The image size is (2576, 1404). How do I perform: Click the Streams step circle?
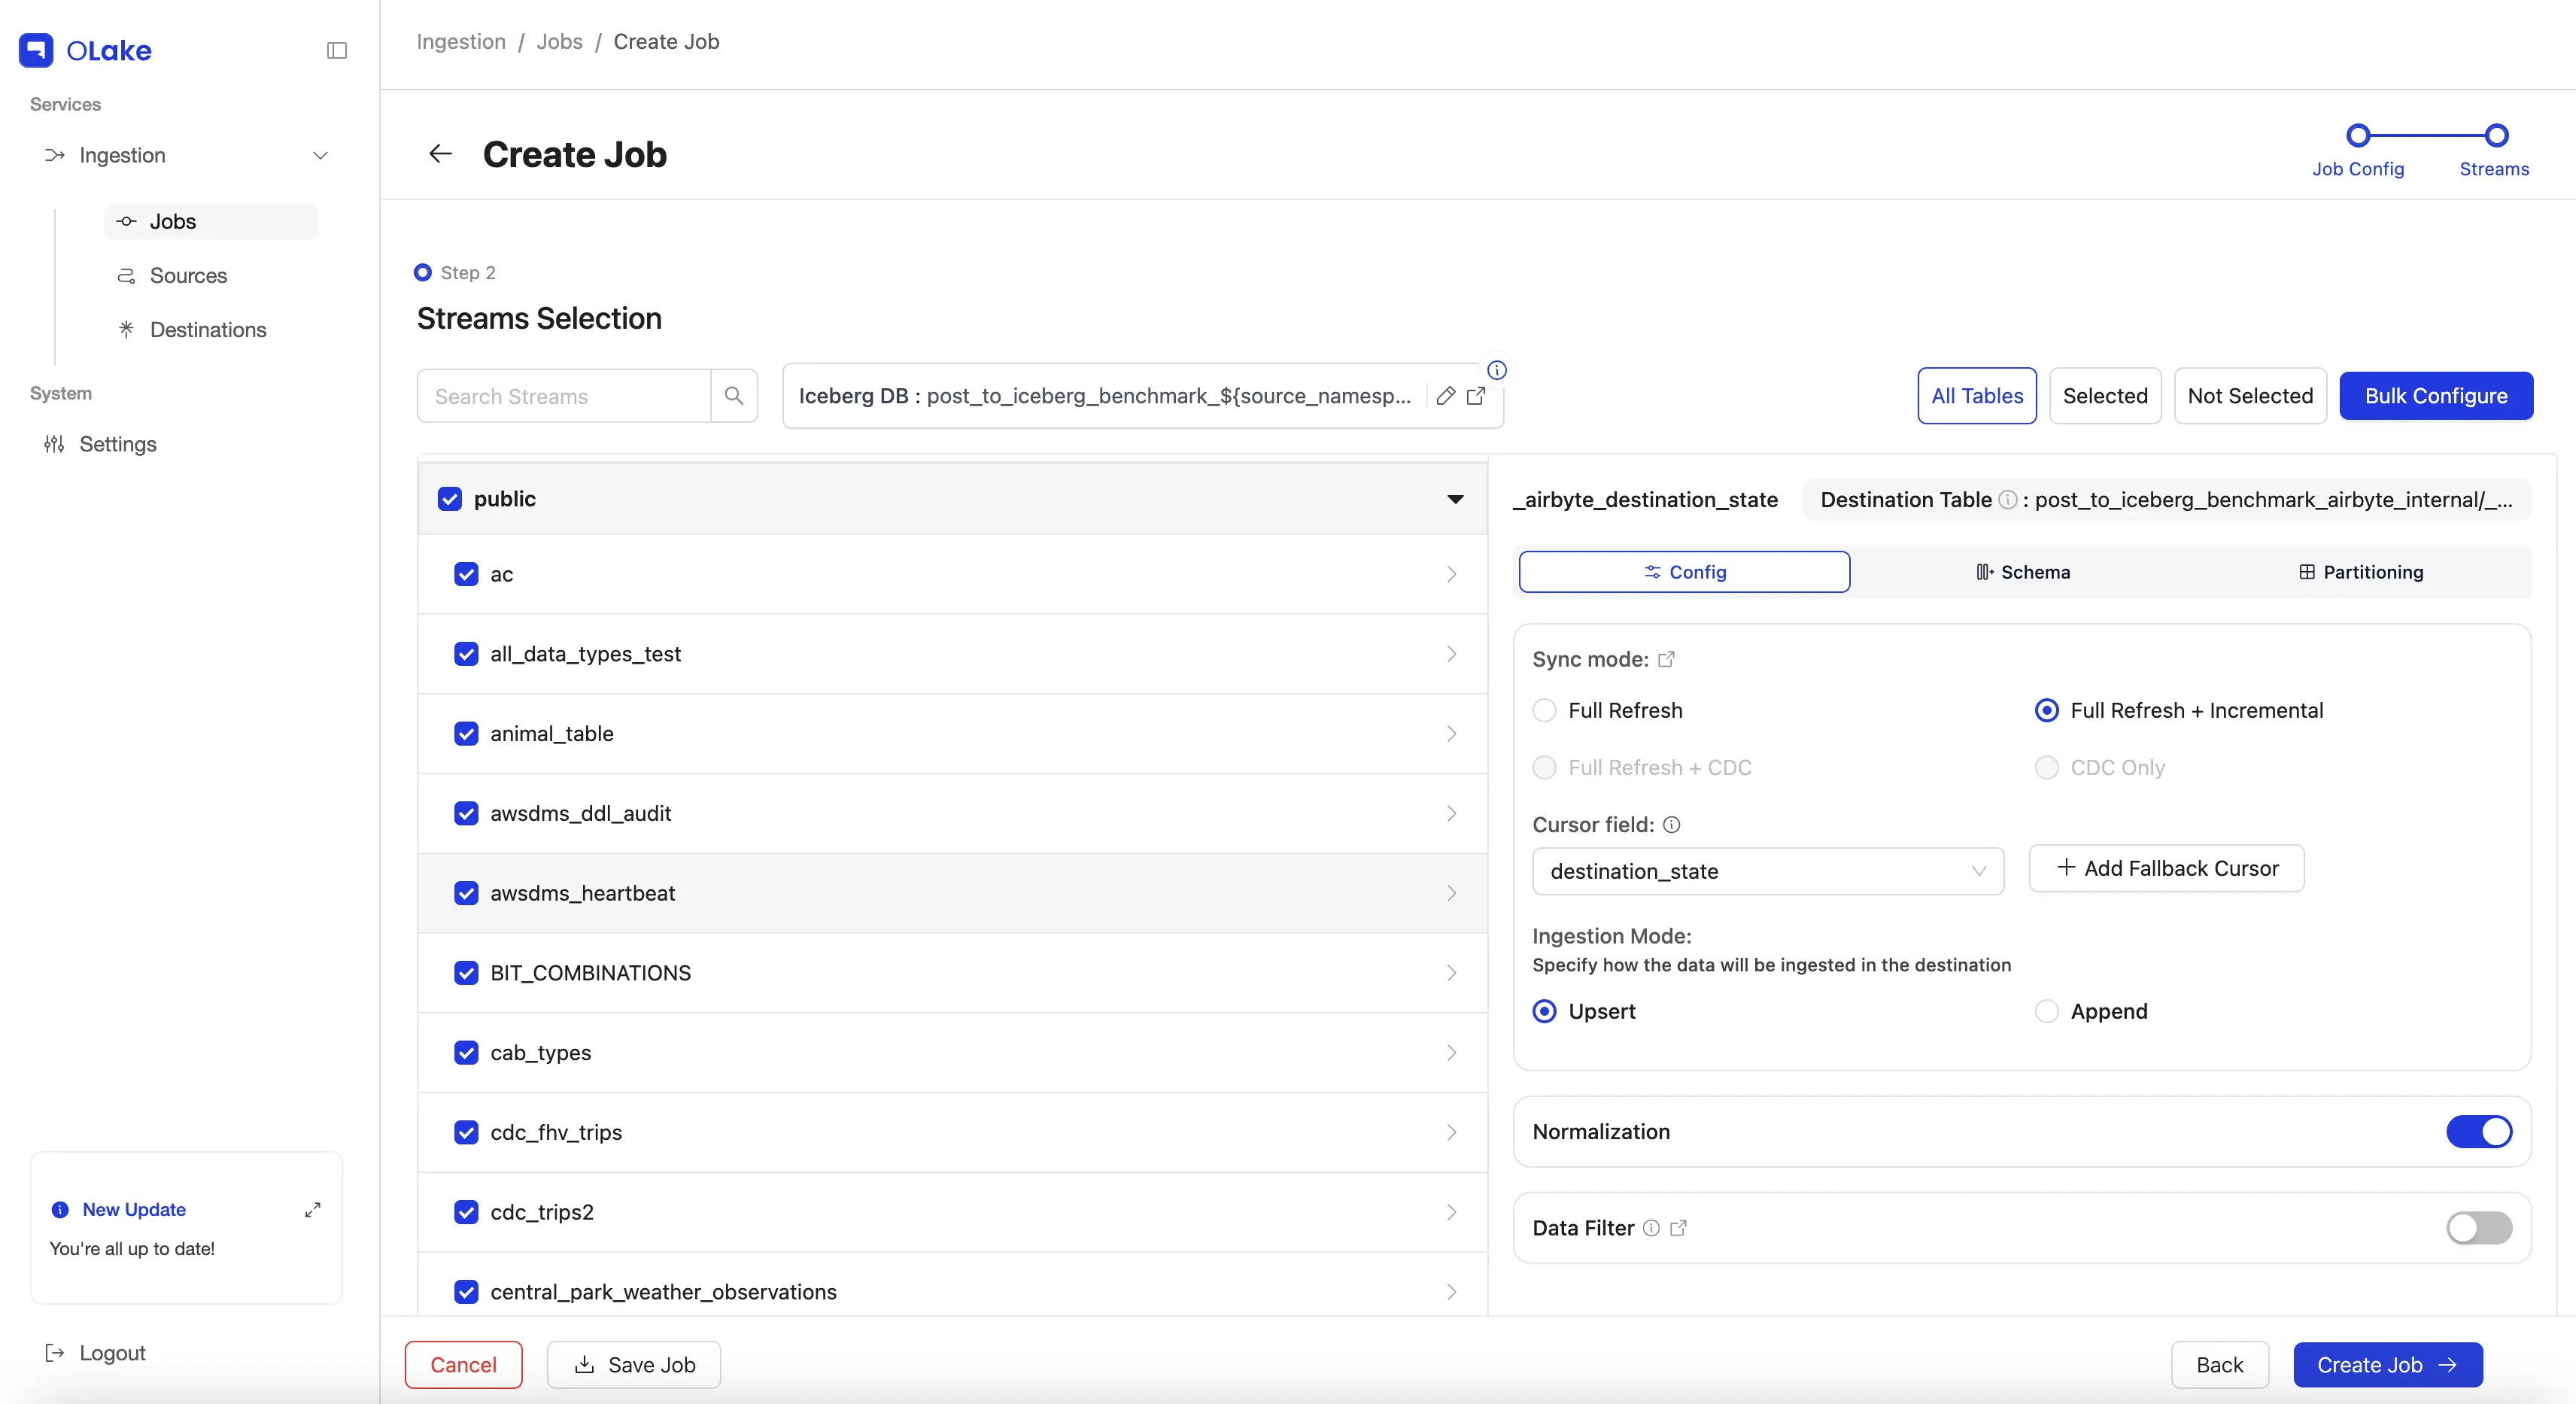pos(2496,135)
